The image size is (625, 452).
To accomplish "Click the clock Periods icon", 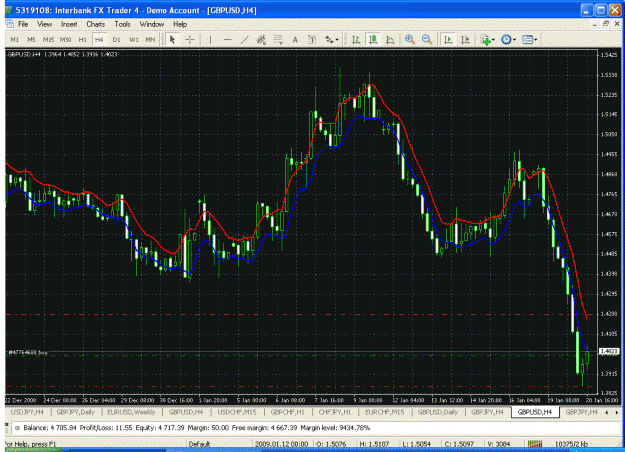I will tap(506, 39).
